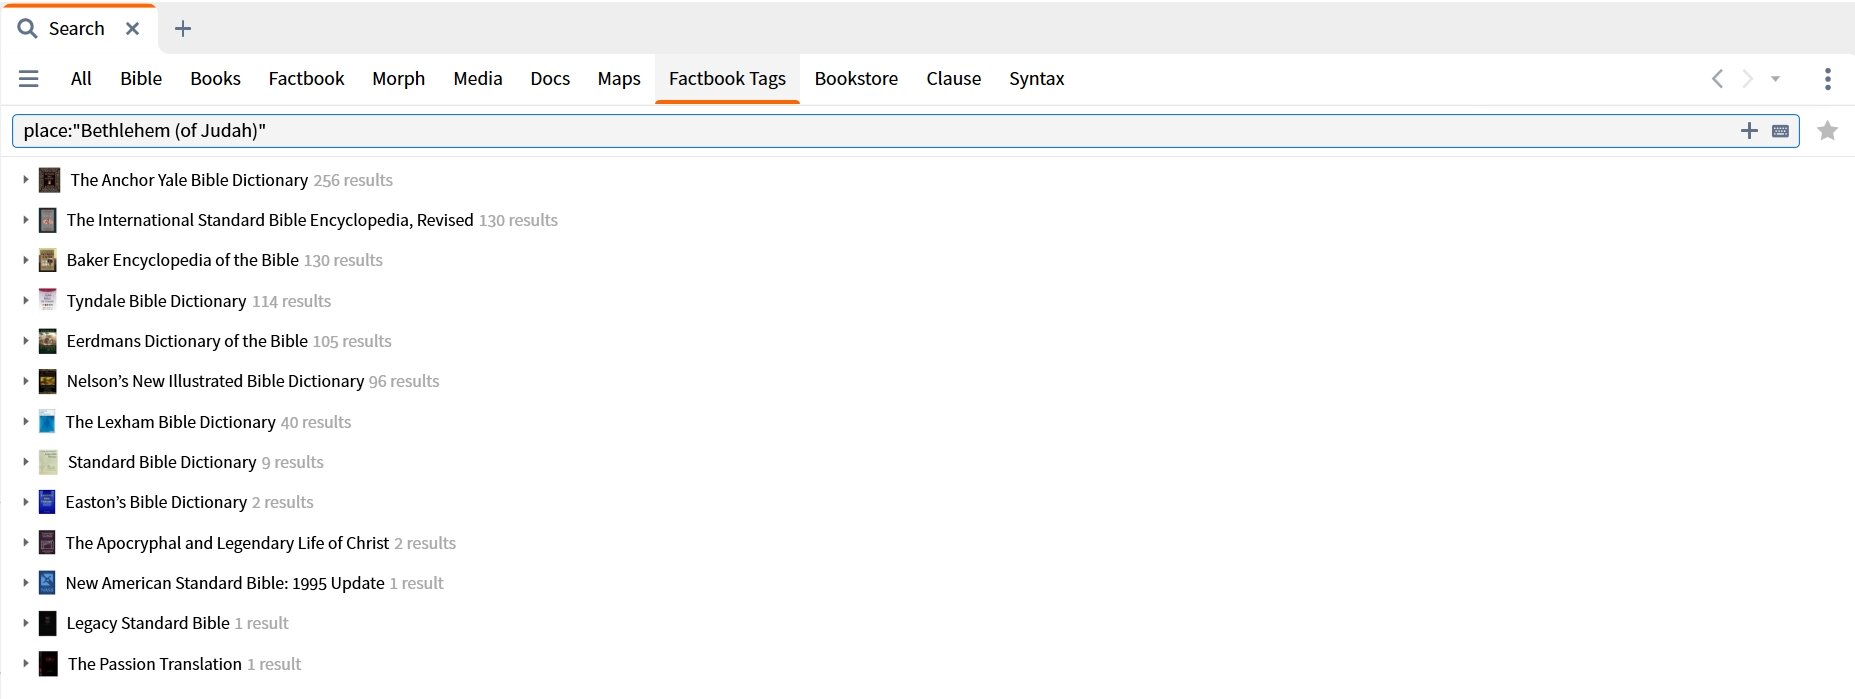The width and height of the screenshot is (1855, 699).
Task: Expand Nelson's New Illustrated Bible Dictionary results
Action: point(25,381)
